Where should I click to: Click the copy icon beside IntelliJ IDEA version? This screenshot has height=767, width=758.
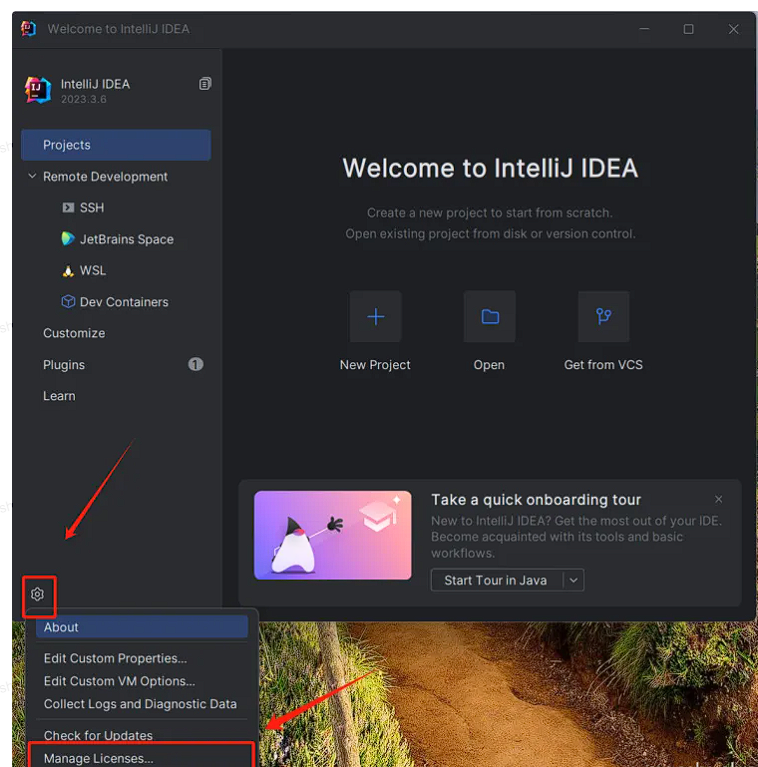pyautogui.click(x=205, y=84)
